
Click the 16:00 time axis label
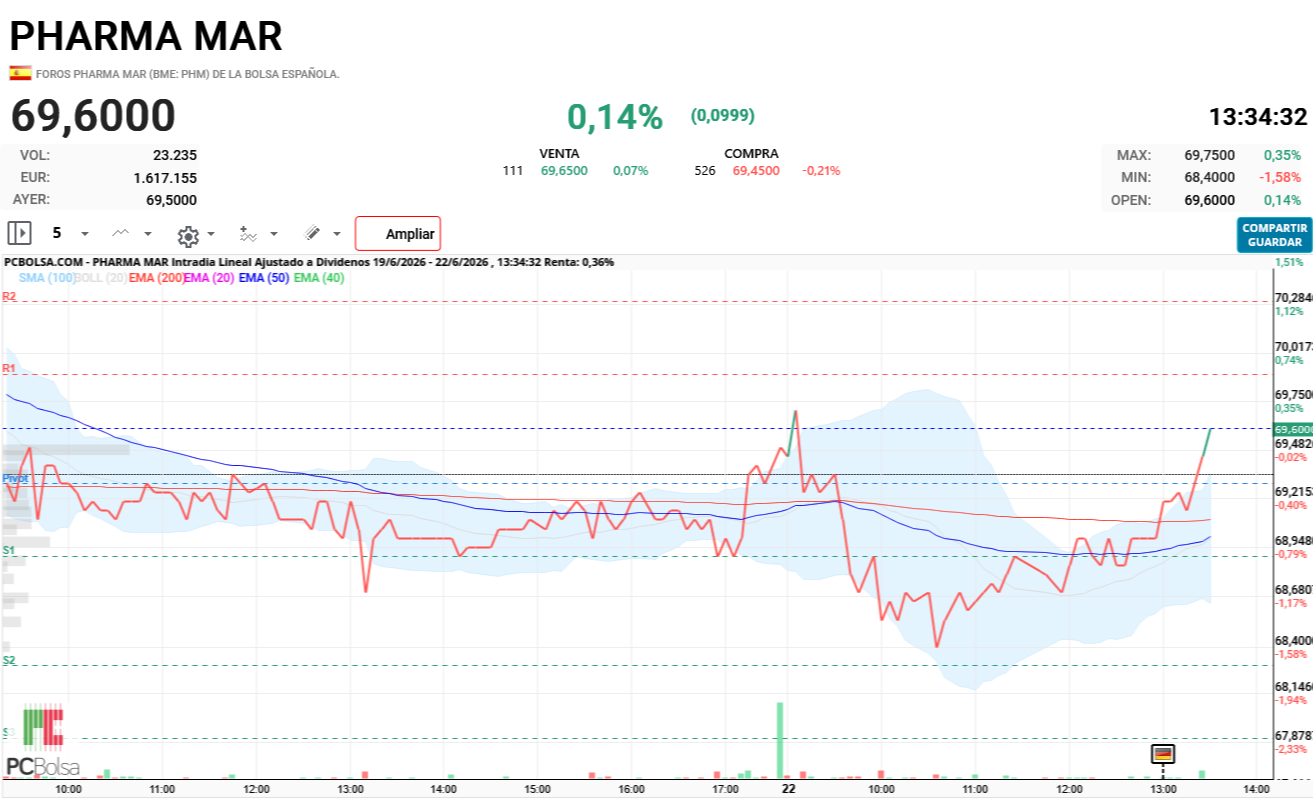[631, 789]
